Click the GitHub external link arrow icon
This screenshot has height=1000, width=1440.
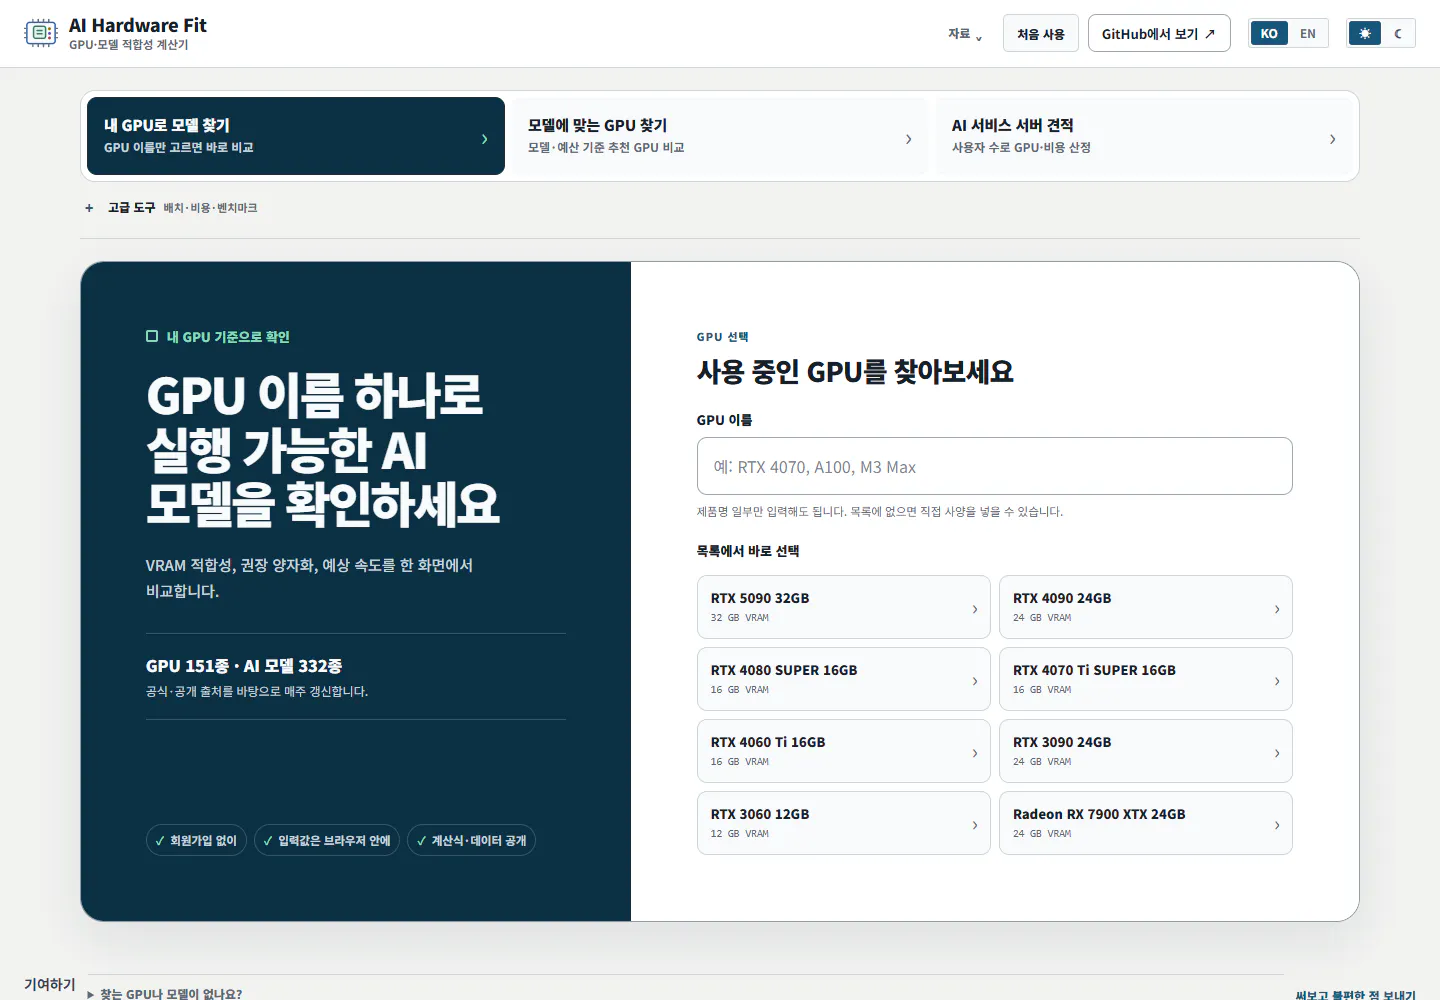point(1210,34)
